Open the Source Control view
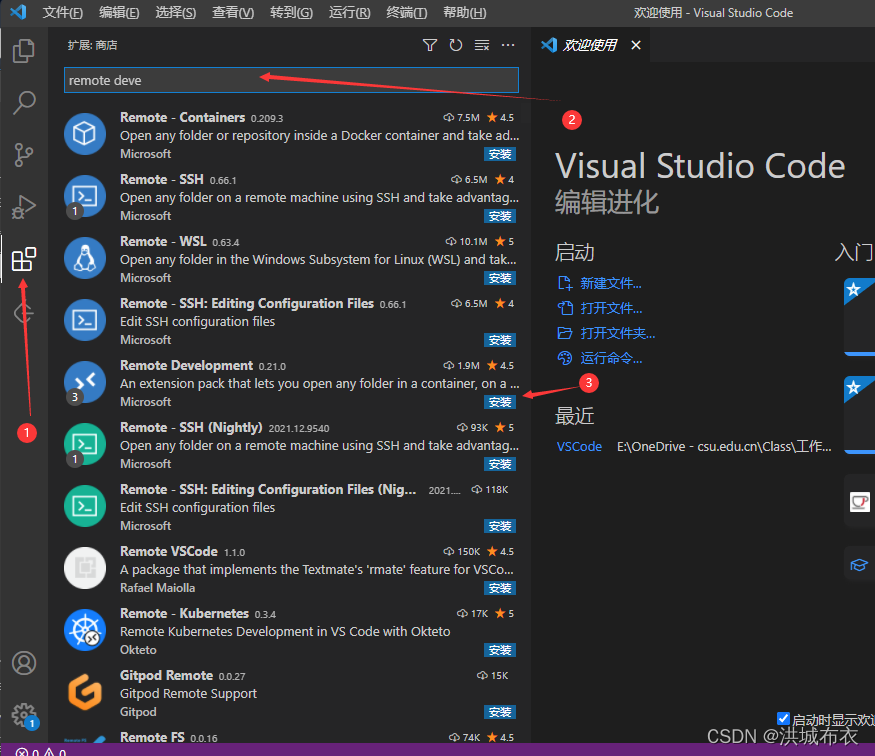This screenshot has width=875, height=756. coord(24,155)
